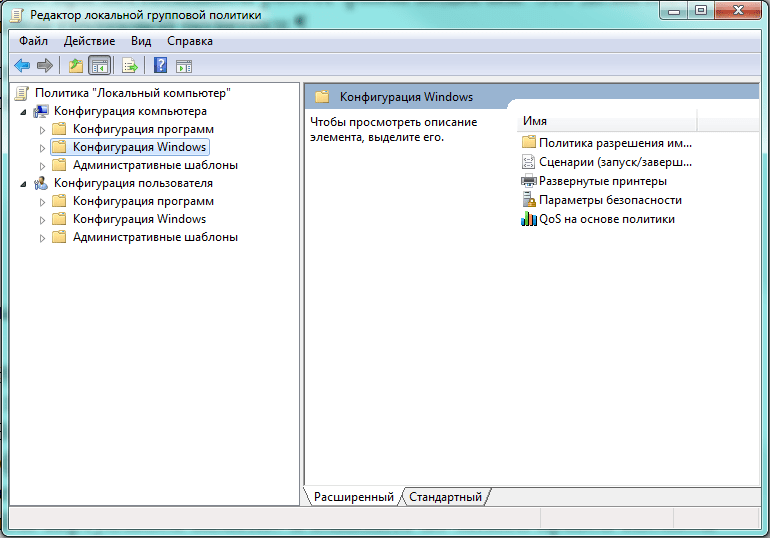Expand Конфигурация Windows under user configuration
The width and height of the screenshot is (770, 538).
42,220
